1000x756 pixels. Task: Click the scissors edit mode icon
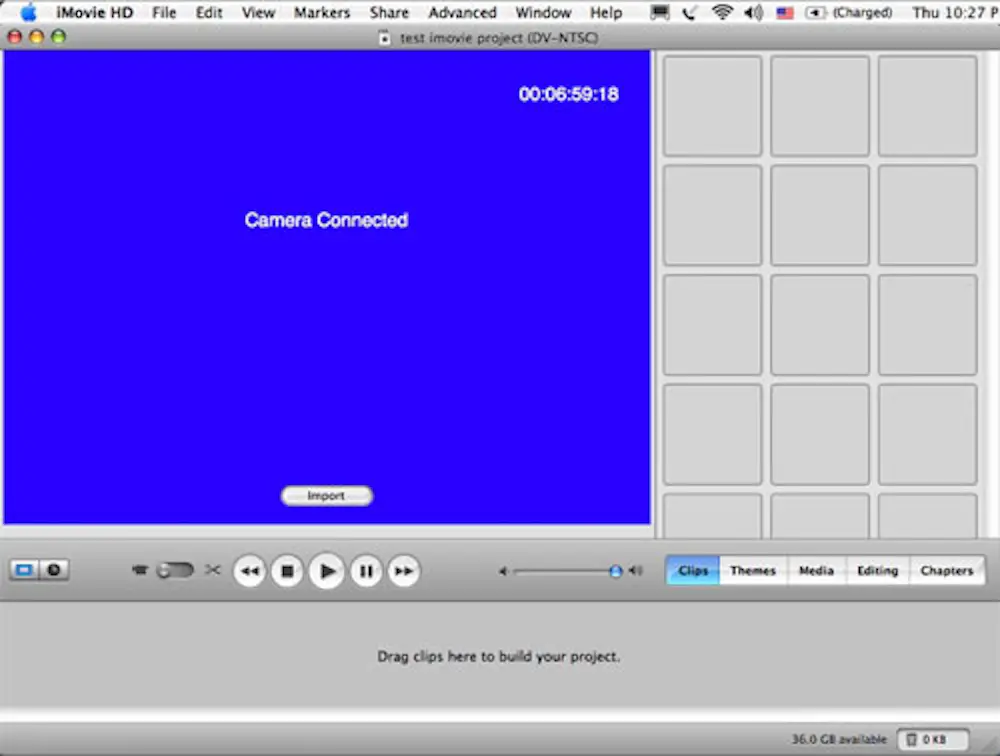point(212,570)
